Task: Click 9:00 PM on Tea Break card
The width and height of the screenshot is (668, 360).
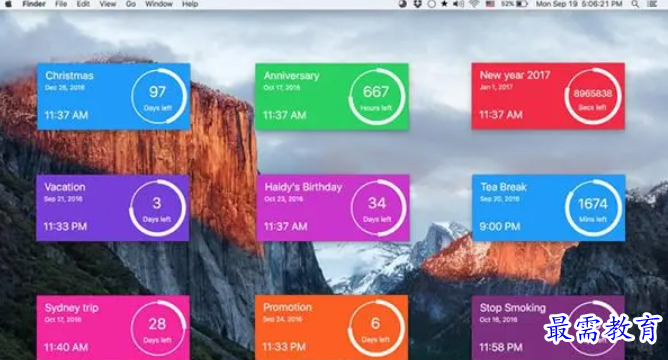Action: (x=500, y=226)
